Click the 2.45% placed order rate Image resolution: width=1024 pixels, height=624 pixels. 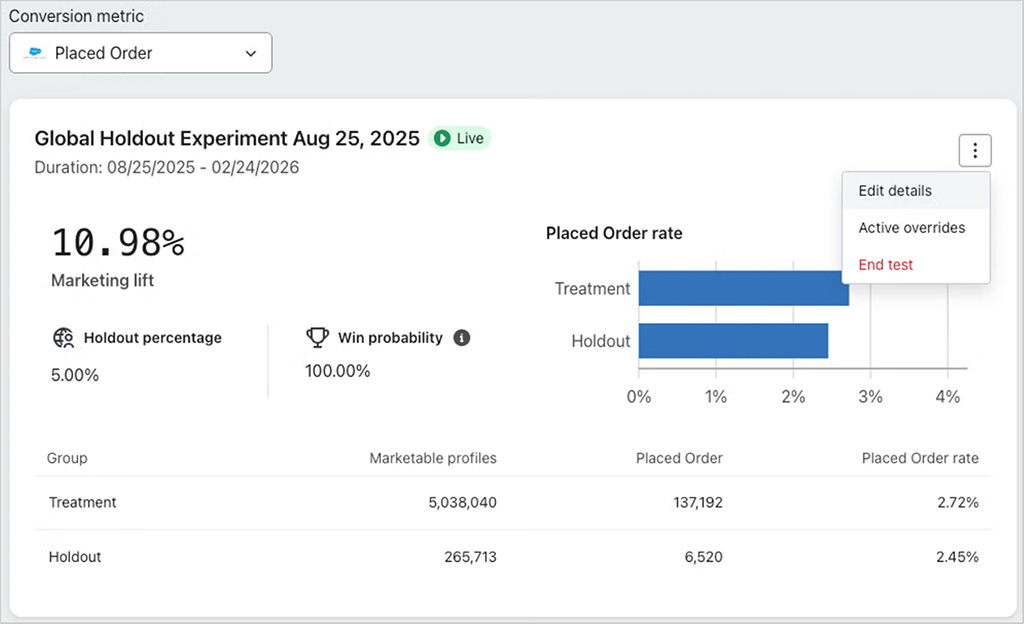point(957,557)
